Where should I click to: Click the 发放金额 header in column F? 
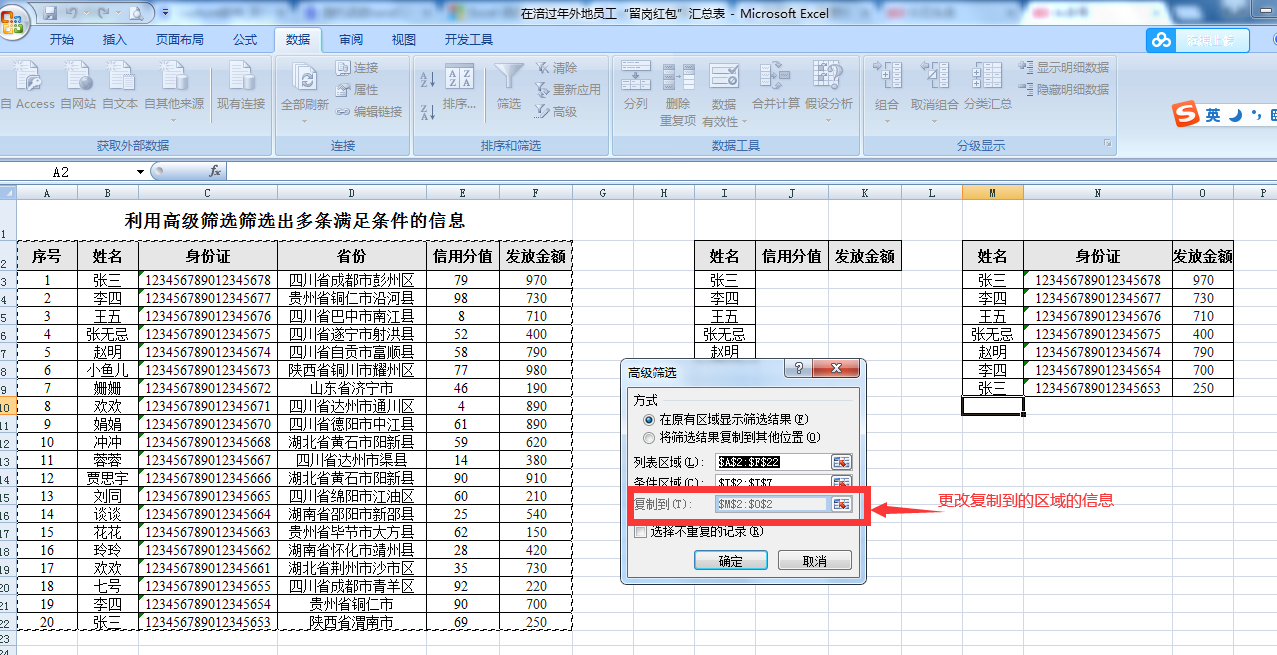pyautogui.click(x=536, y=256)
